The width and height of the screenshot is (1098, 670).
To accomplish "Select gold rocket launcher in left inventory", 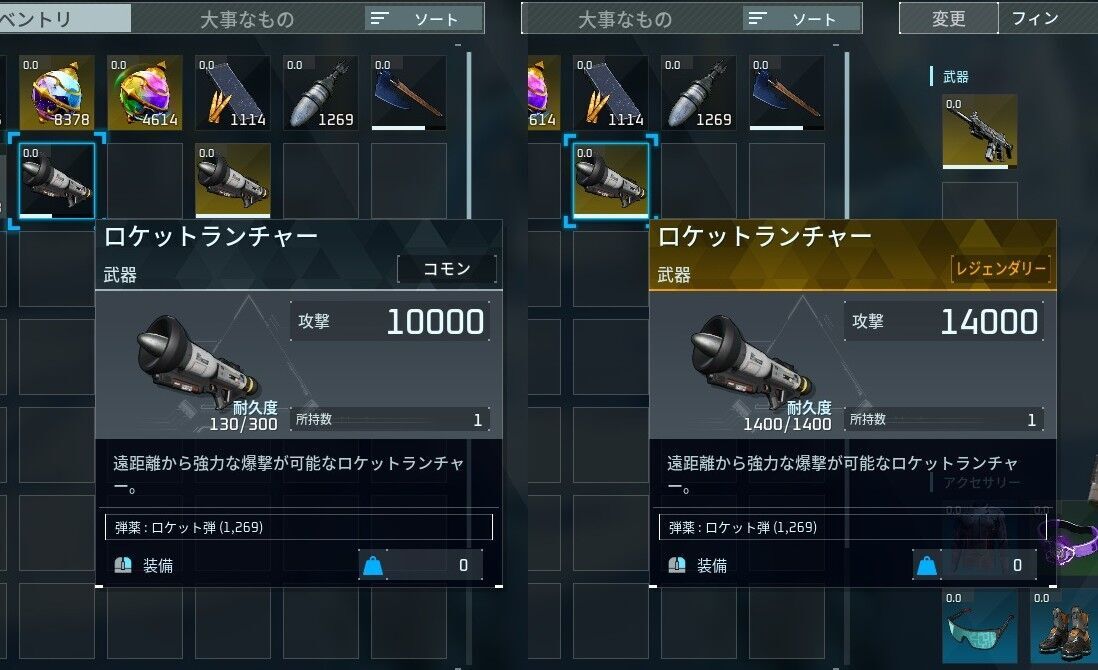I will tap(232, 181).
